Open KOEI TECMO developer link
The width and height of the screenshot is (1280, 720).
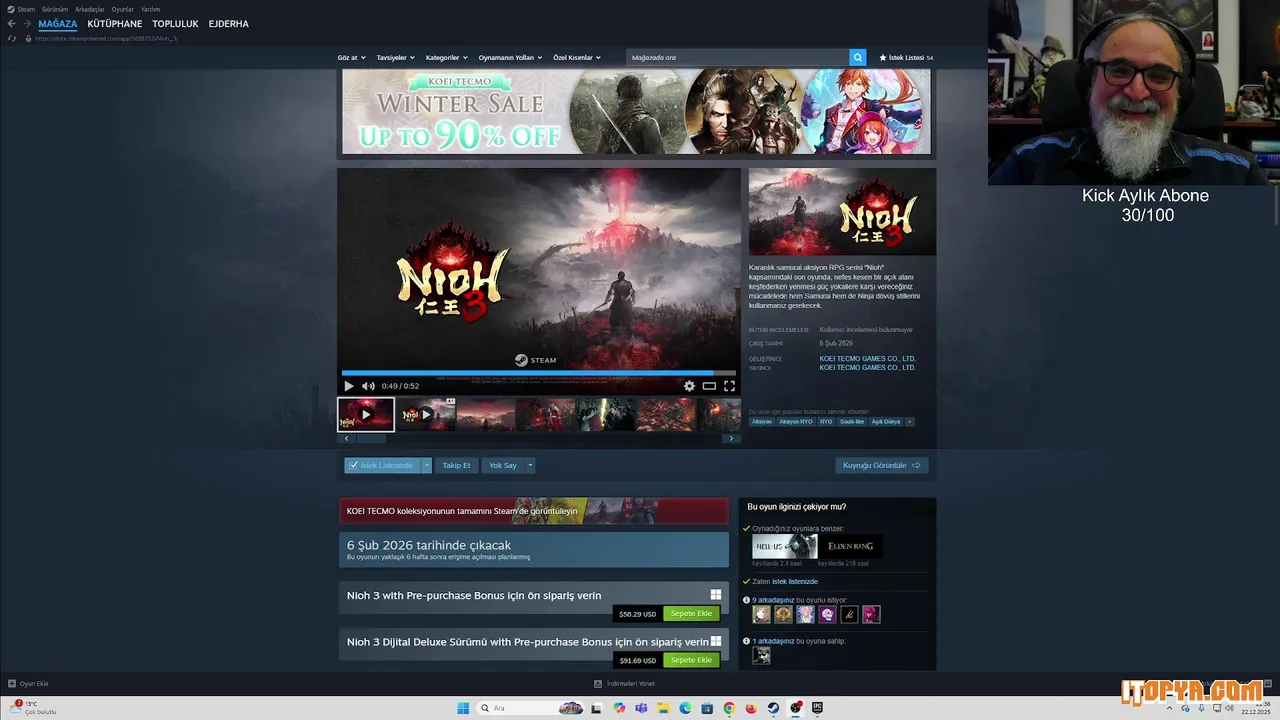867,358
